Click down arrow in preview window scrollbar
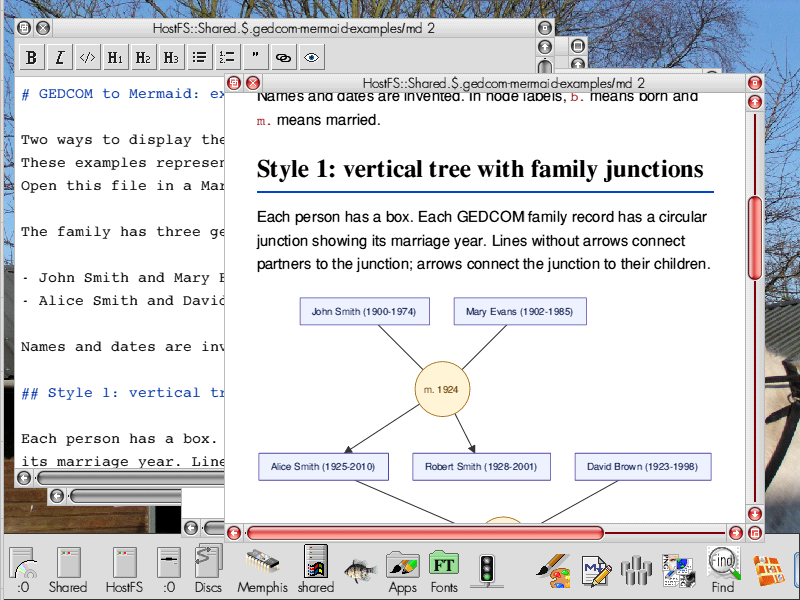 click(755, 514)
